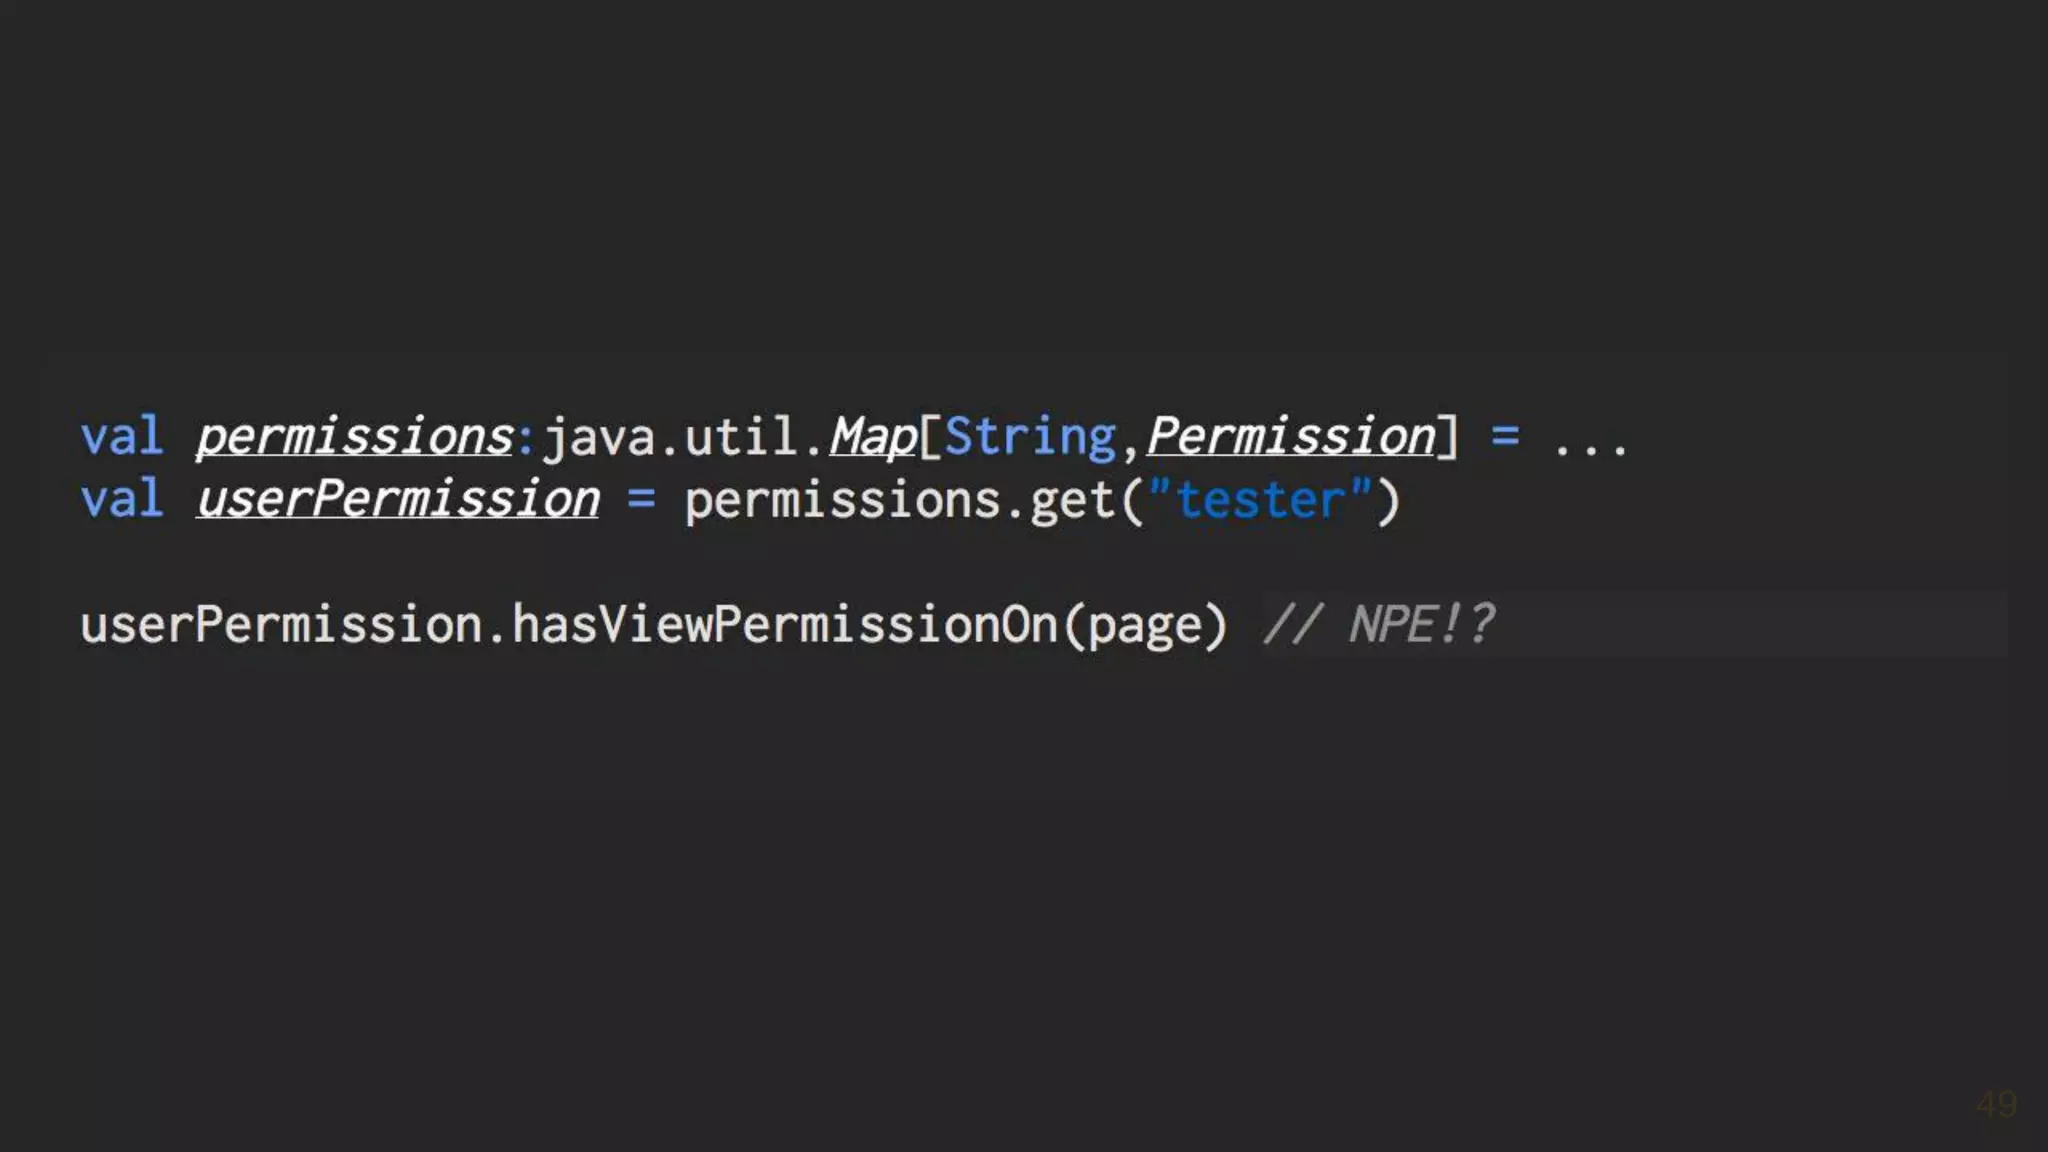This screenshot has width=2048, height=1152.
Task: Click the equals sign after userPermission
Action: (x=641, y=499)
